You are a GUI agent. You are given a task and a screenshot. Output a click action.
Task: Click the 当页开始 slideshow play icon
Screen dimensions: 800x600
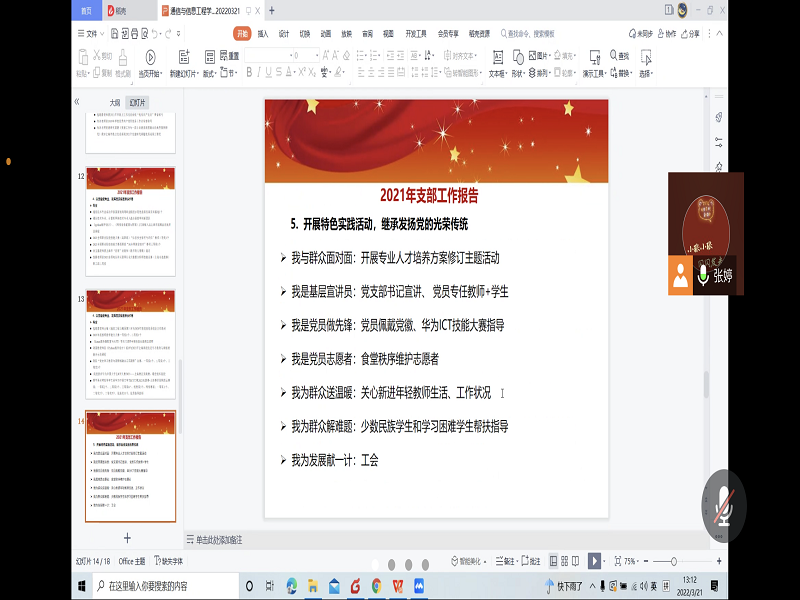[150, 57]
